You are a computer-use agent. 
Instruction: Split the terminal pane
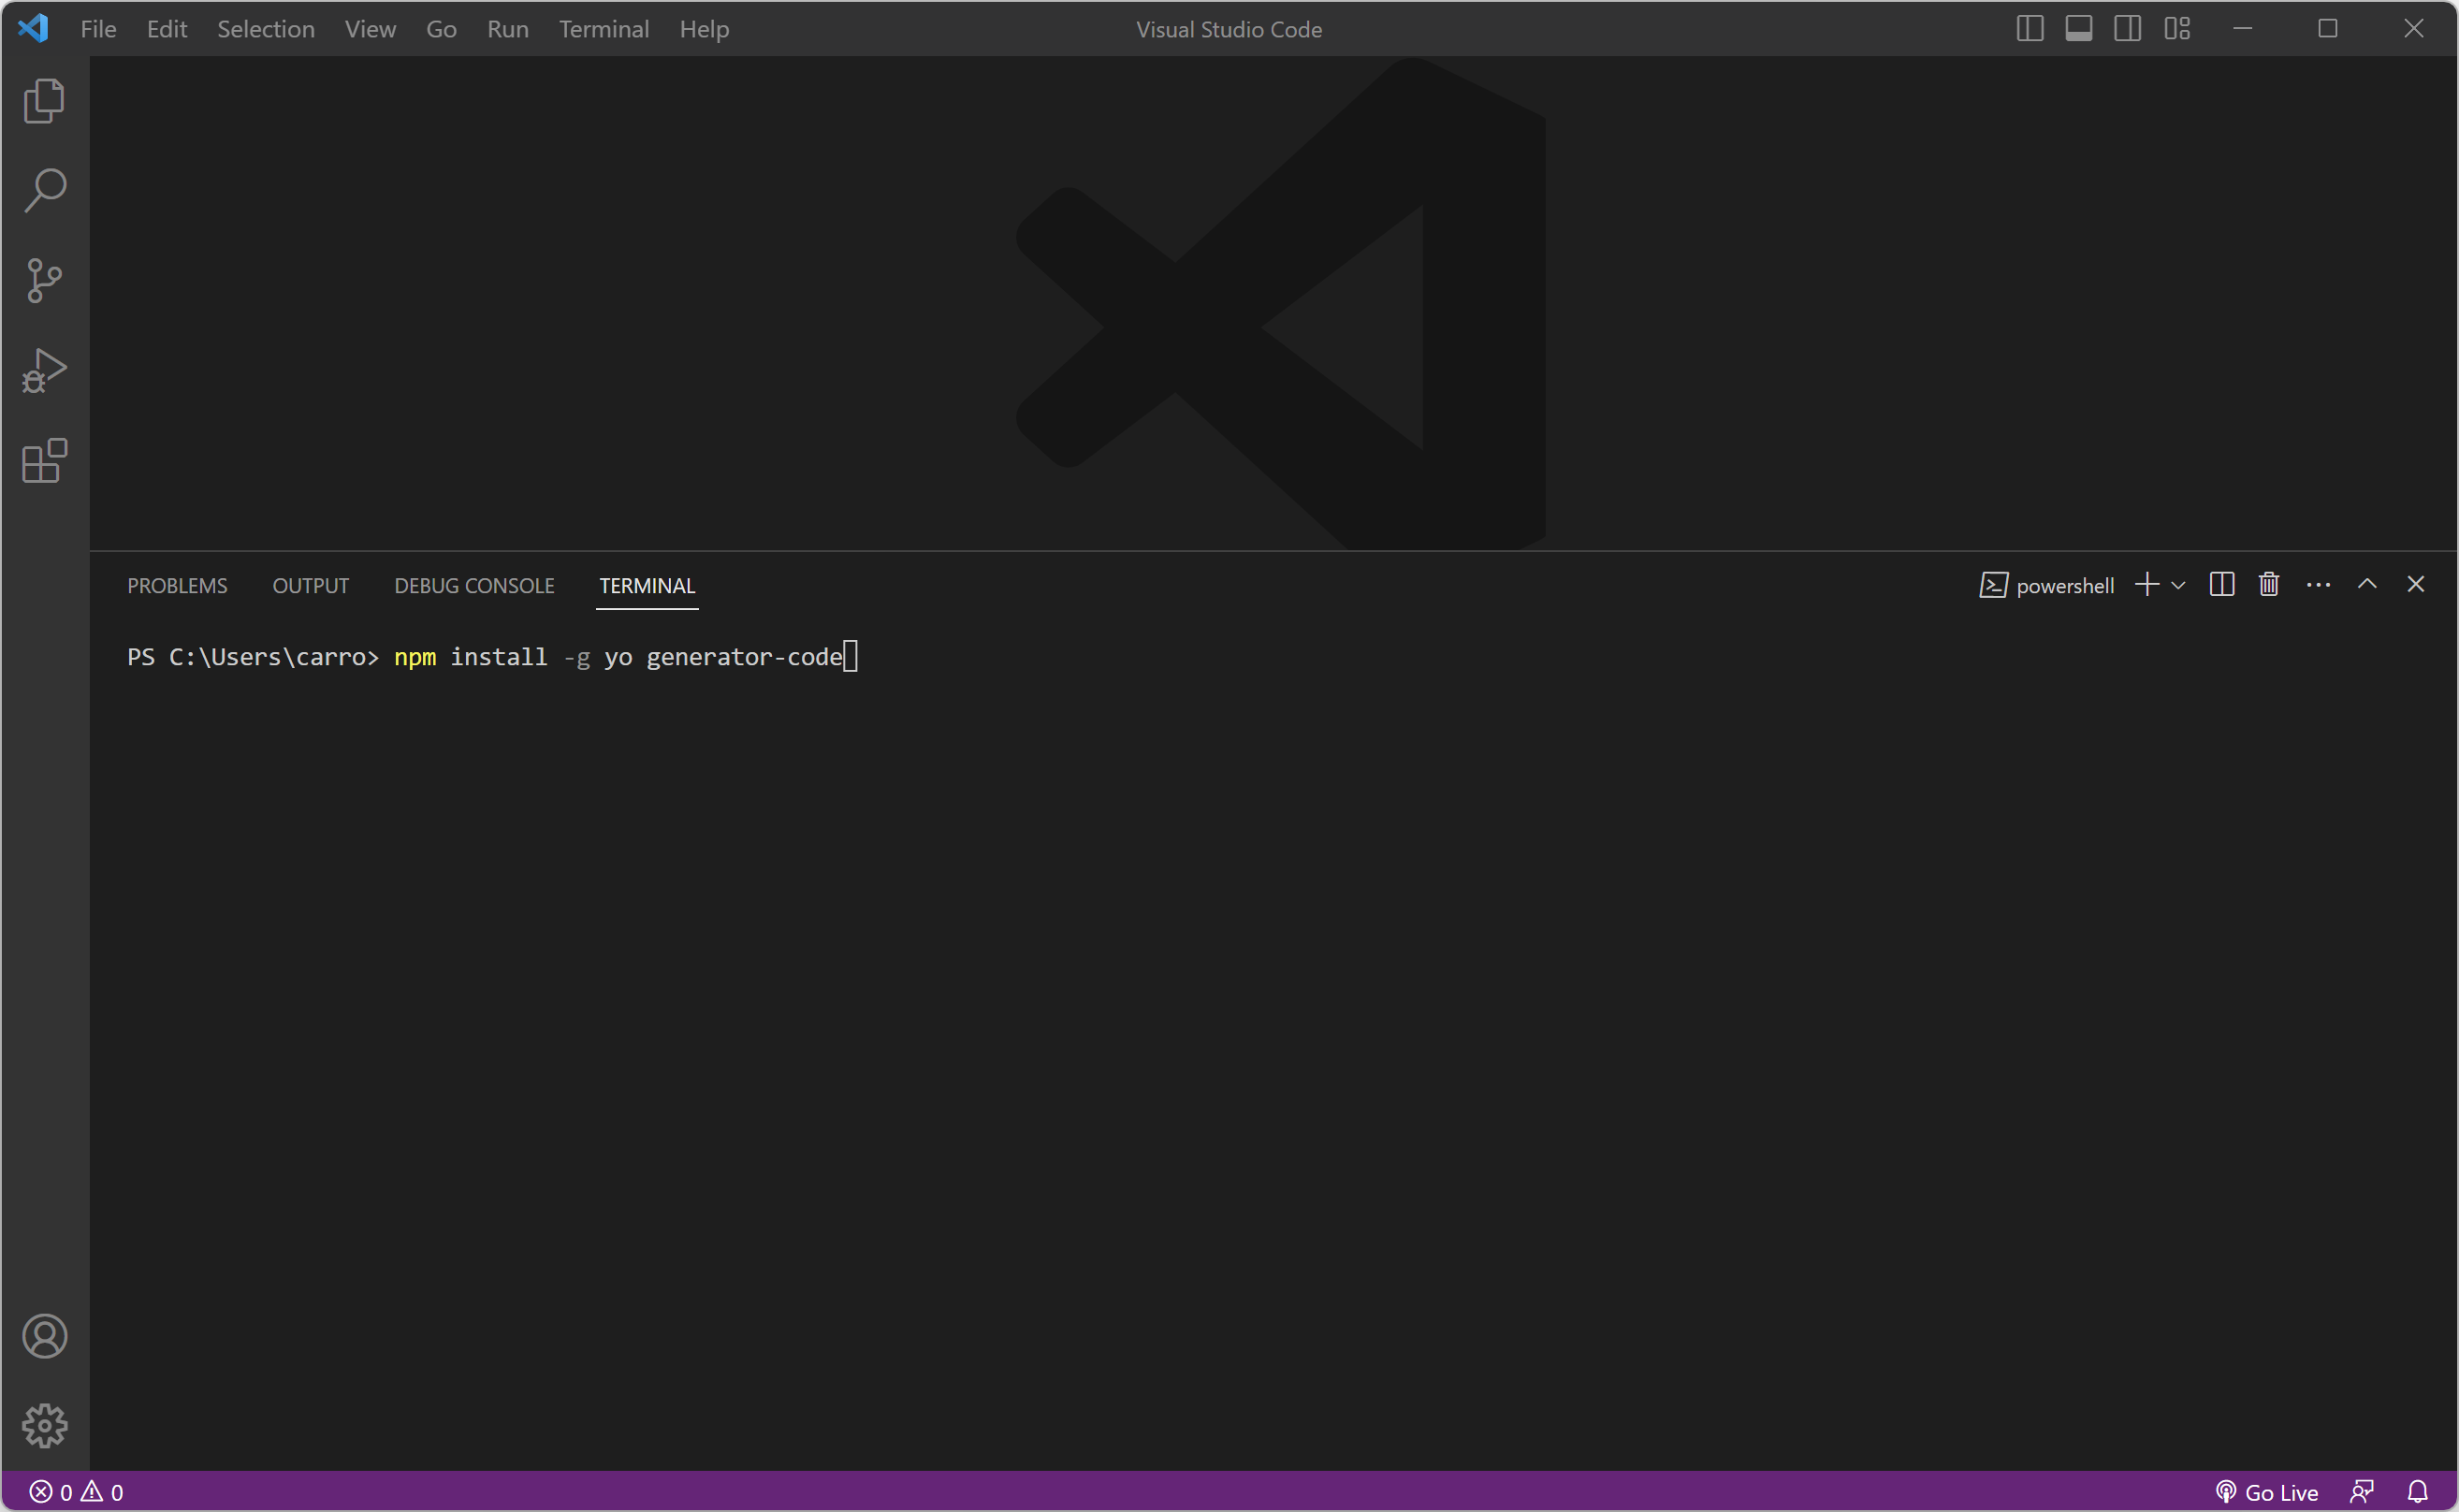(2221, 585)
